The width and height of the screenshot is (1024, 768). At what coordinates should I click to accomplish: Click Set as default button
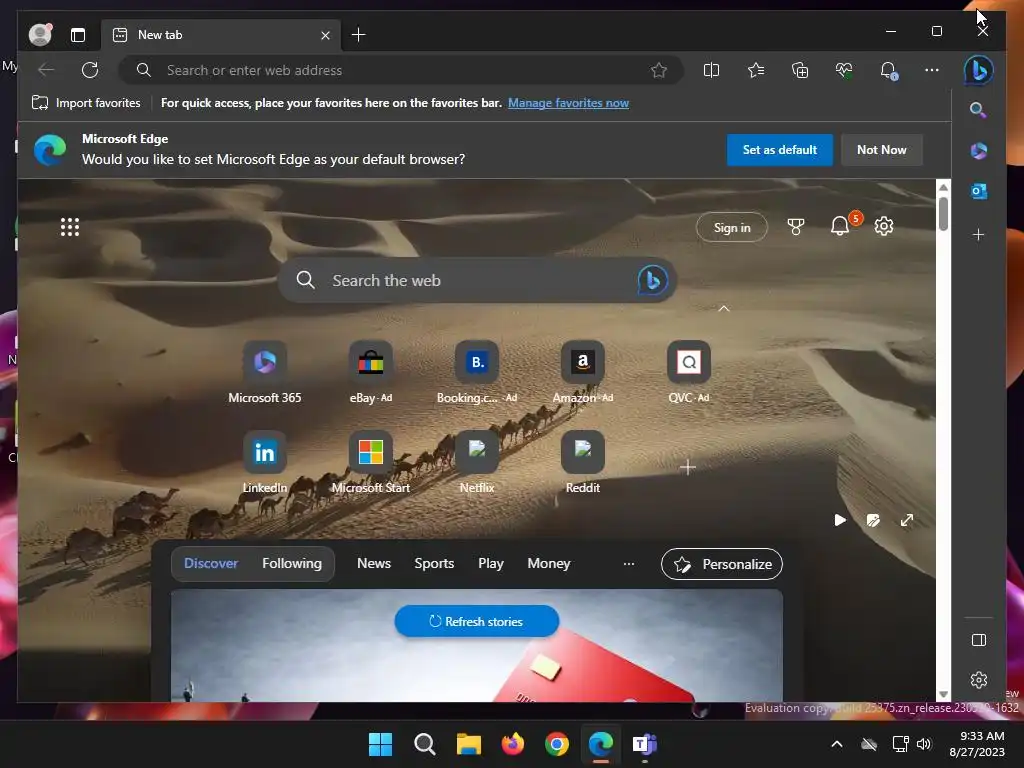click(x=780, y=150)
